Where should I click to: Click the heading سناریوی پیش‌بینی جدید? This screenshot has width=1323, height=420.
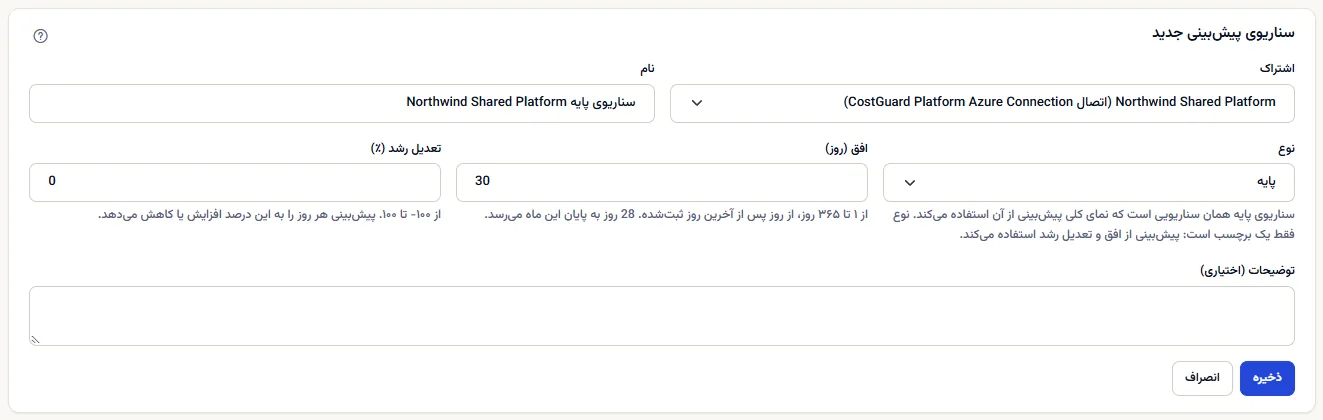[x=1224, y=33]
